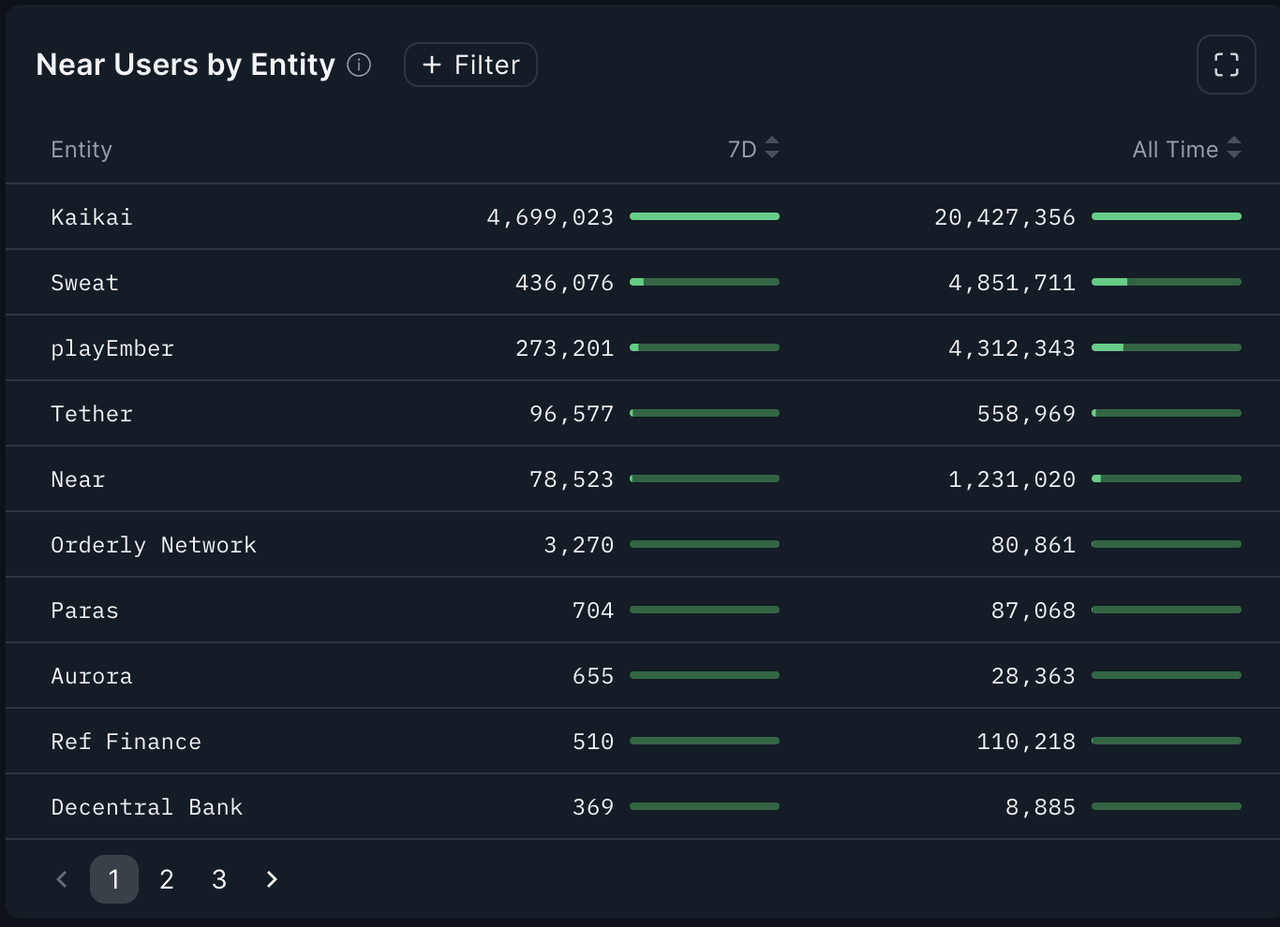Open the Kaikai entity row
The image size is (1280, 927).
click(x=91, y=217)
